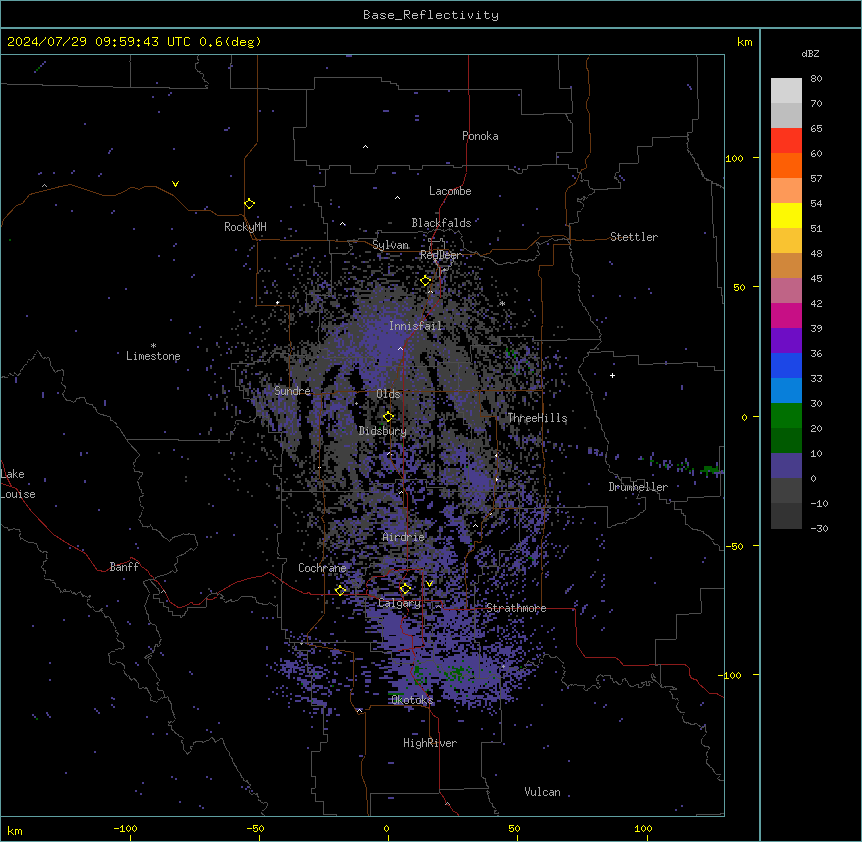Click the yellow V marker northwest of RockyMH

click(x=175, y=184)
